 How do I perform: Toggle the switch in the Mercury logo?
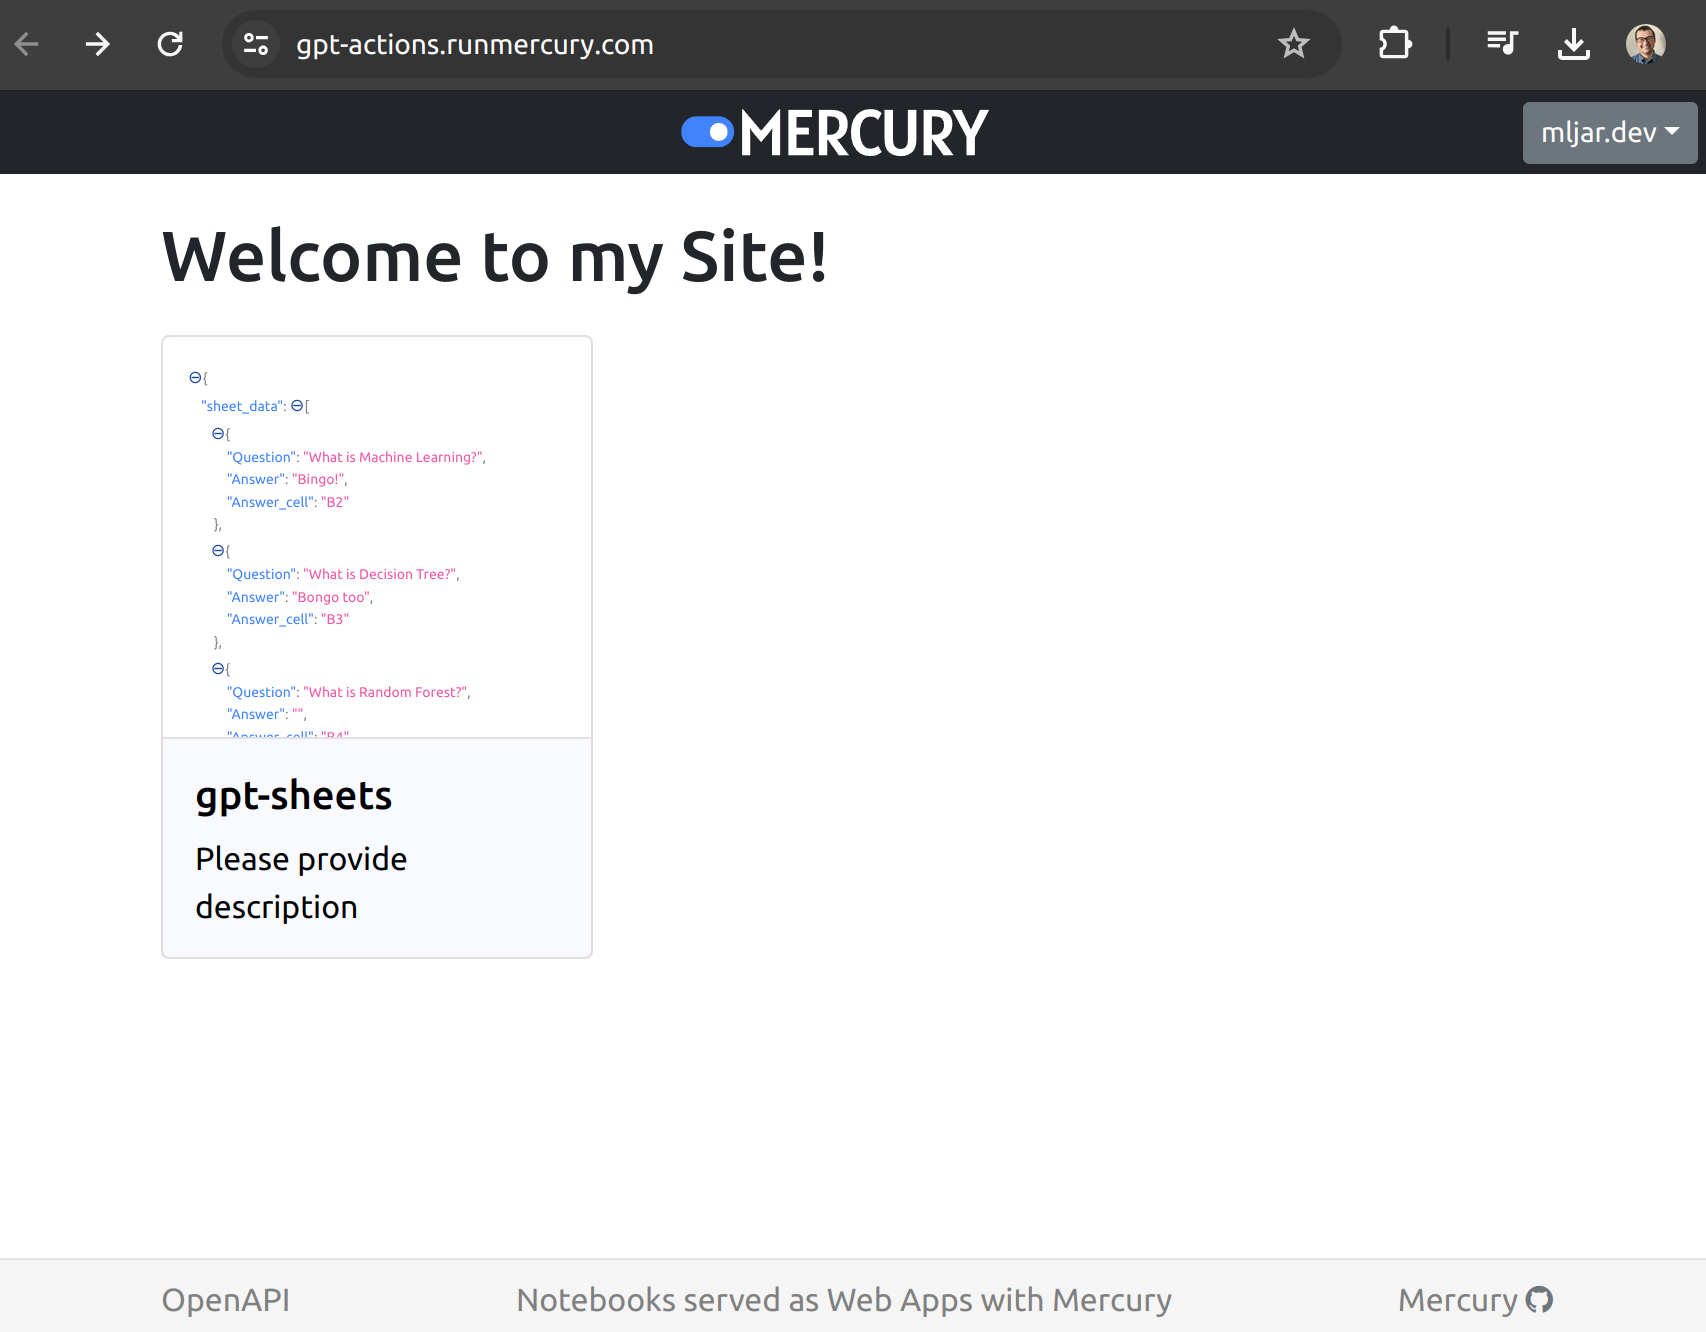(x=707, y=131)
